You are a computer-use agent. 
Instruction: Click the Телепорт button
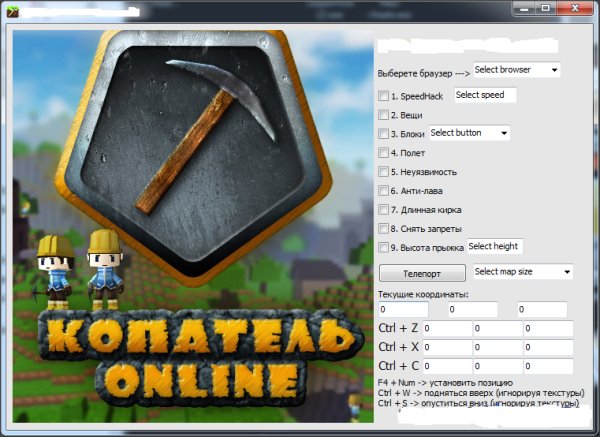(x=422, y=273)
